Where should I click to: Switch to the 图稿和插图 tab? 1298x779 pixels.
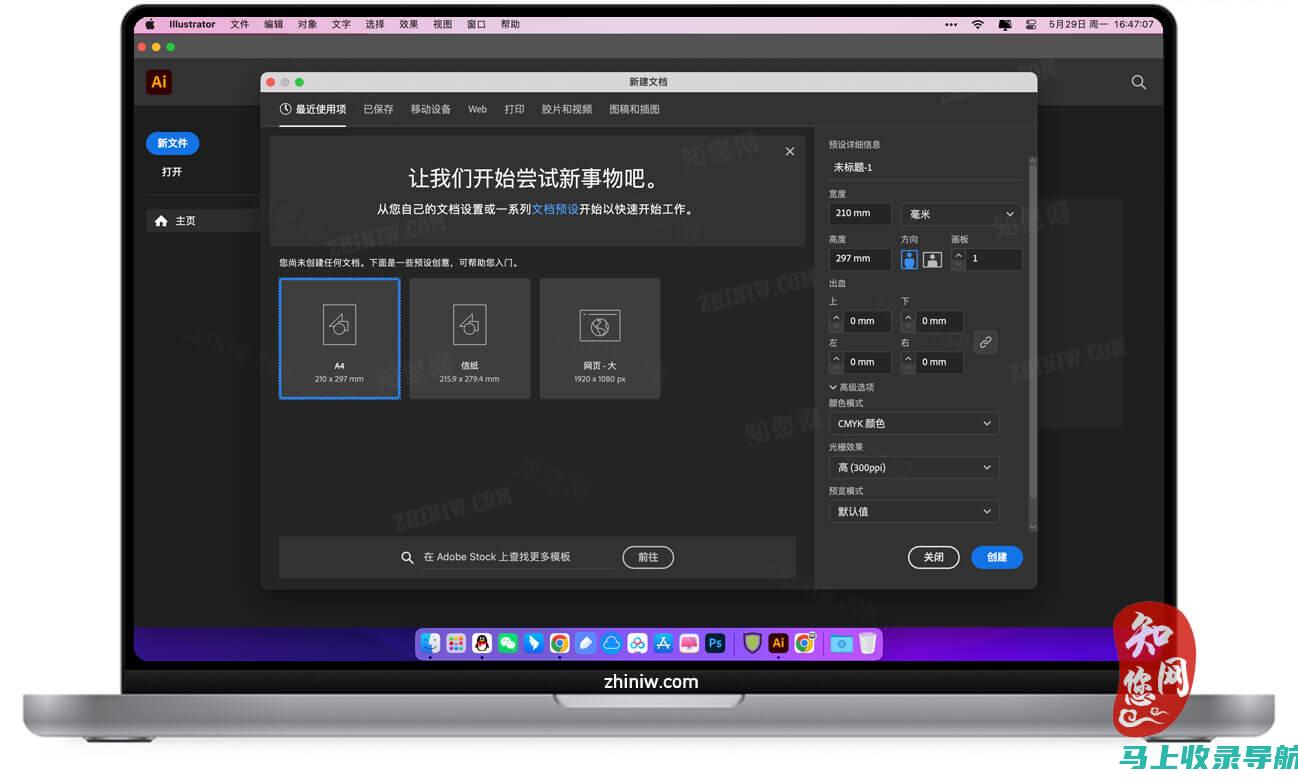pos(634,109)
